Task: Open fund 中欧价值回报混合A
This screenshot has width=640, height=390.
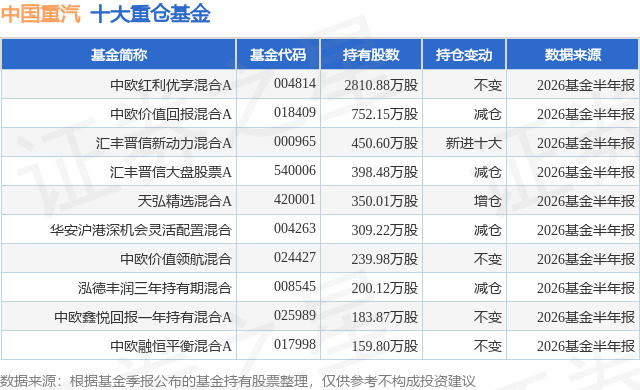Action: 171,114
